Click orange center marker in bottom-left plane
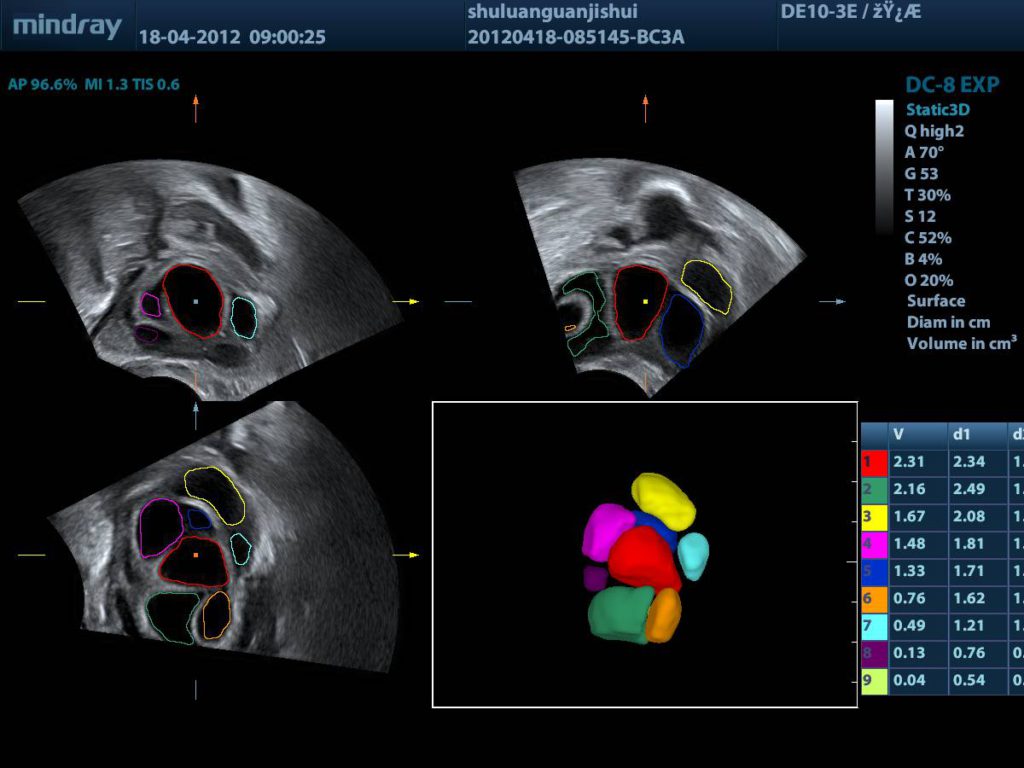This screenshot has height=768, width=1024. coord(196,553)
